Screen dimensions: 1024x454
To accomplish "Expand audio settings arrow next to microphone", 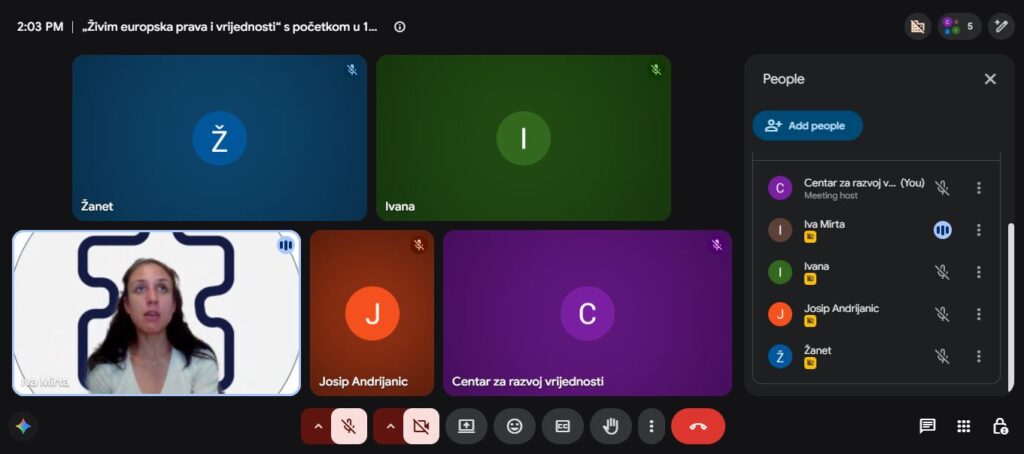I will tap(318, 427).
